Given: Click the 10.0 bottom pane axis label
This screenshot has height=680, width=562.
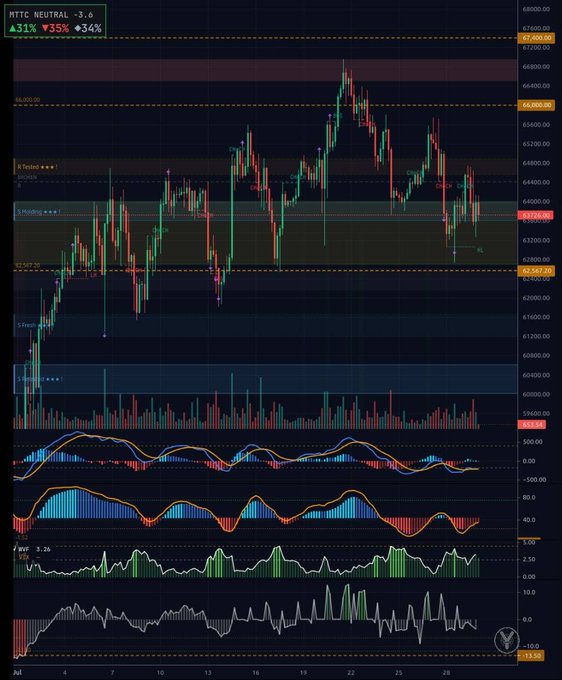Looking at the screenshot, I should [529, 592].
